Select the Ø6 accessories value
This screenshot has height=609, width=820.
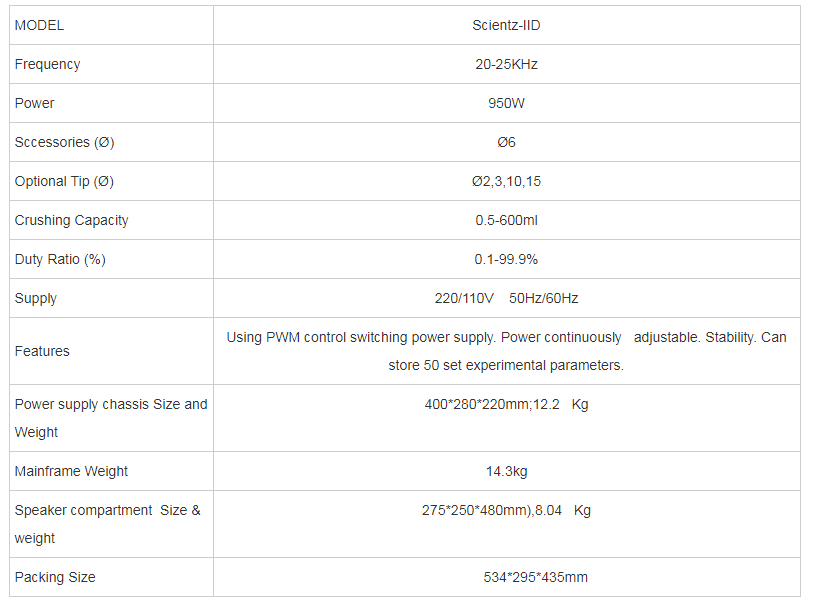[x=506, y=142]
